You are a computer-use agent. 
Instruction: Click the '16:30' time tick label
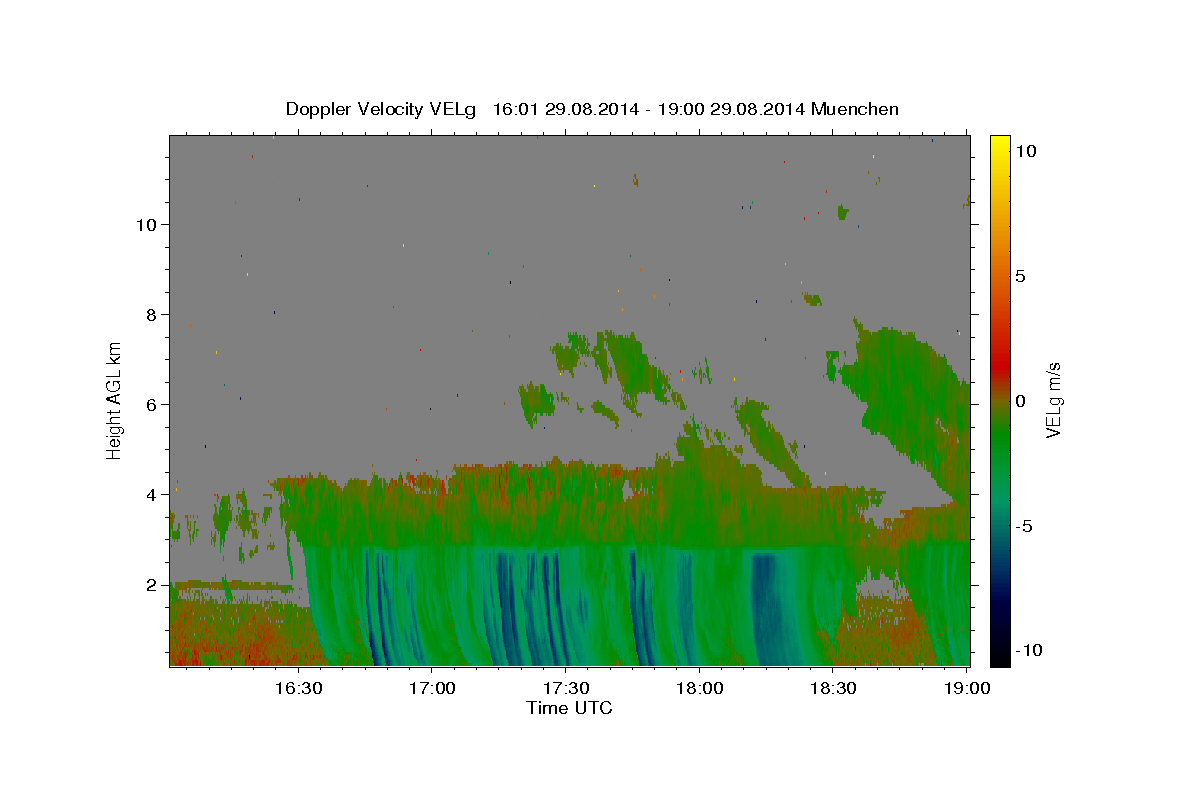[x=298, y=688]
